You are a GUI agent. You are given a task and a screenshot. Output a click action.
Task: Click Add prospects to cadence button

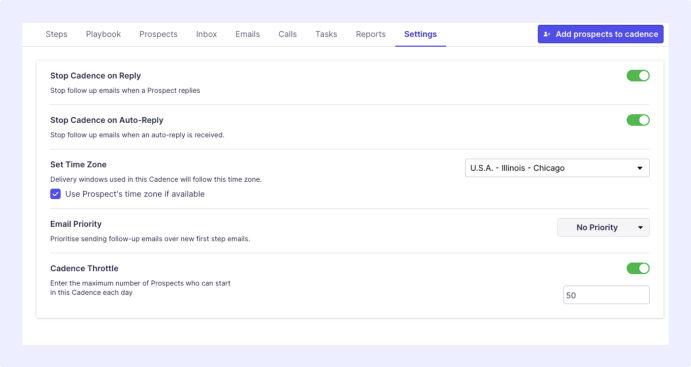(x=600, y=34)
